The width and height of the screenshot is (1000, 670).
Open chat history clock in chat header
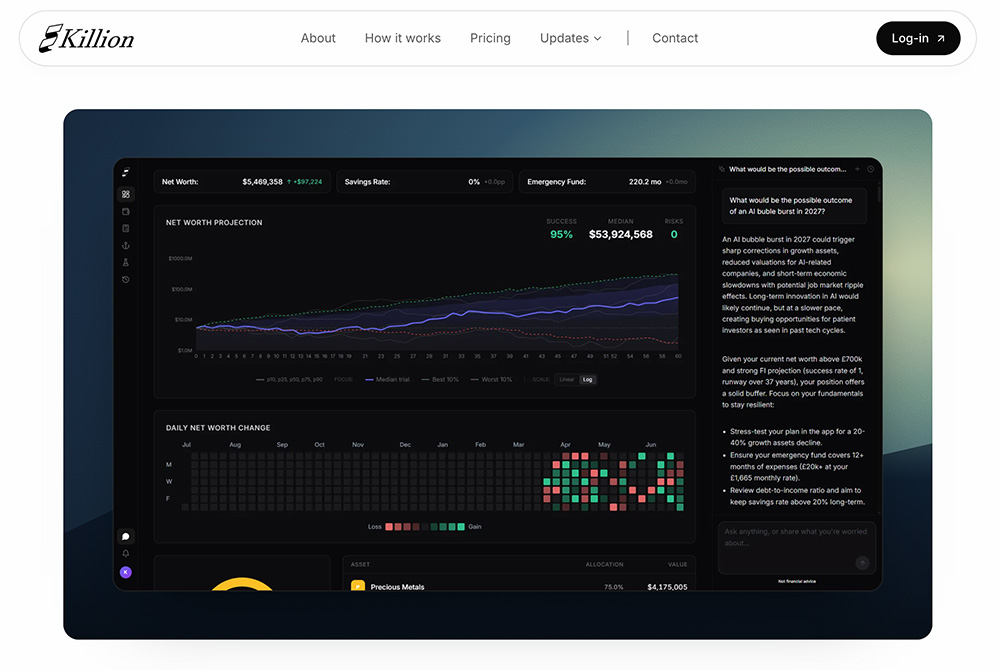coord(870,169)
